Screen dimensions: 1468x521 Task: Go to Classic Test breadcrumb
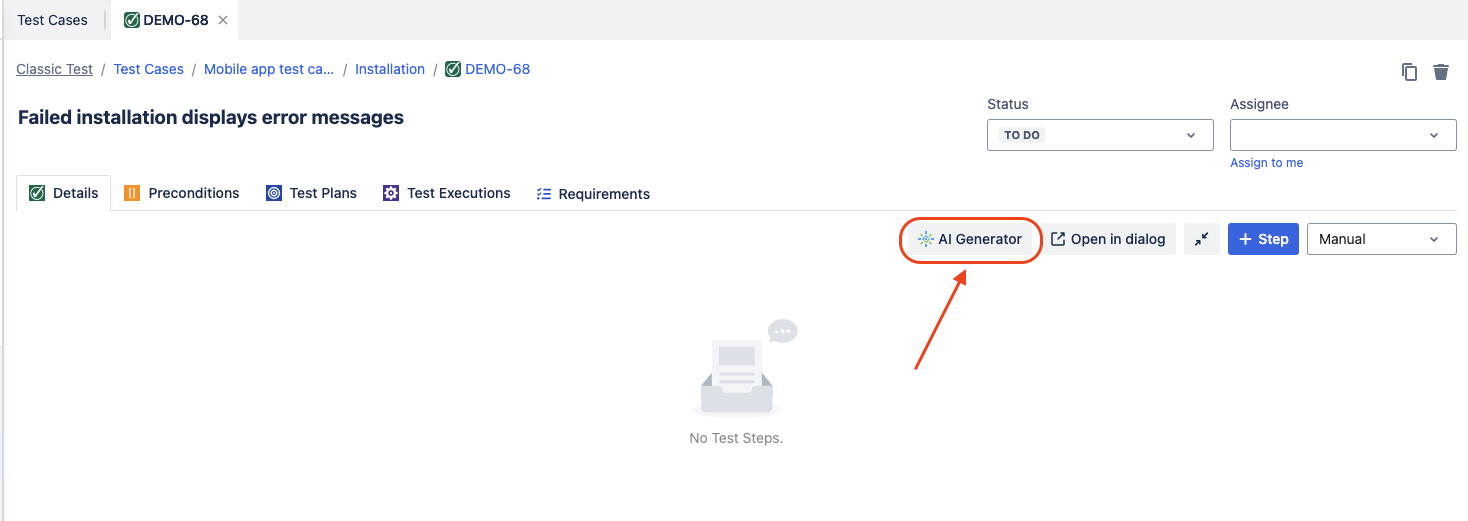54,69
